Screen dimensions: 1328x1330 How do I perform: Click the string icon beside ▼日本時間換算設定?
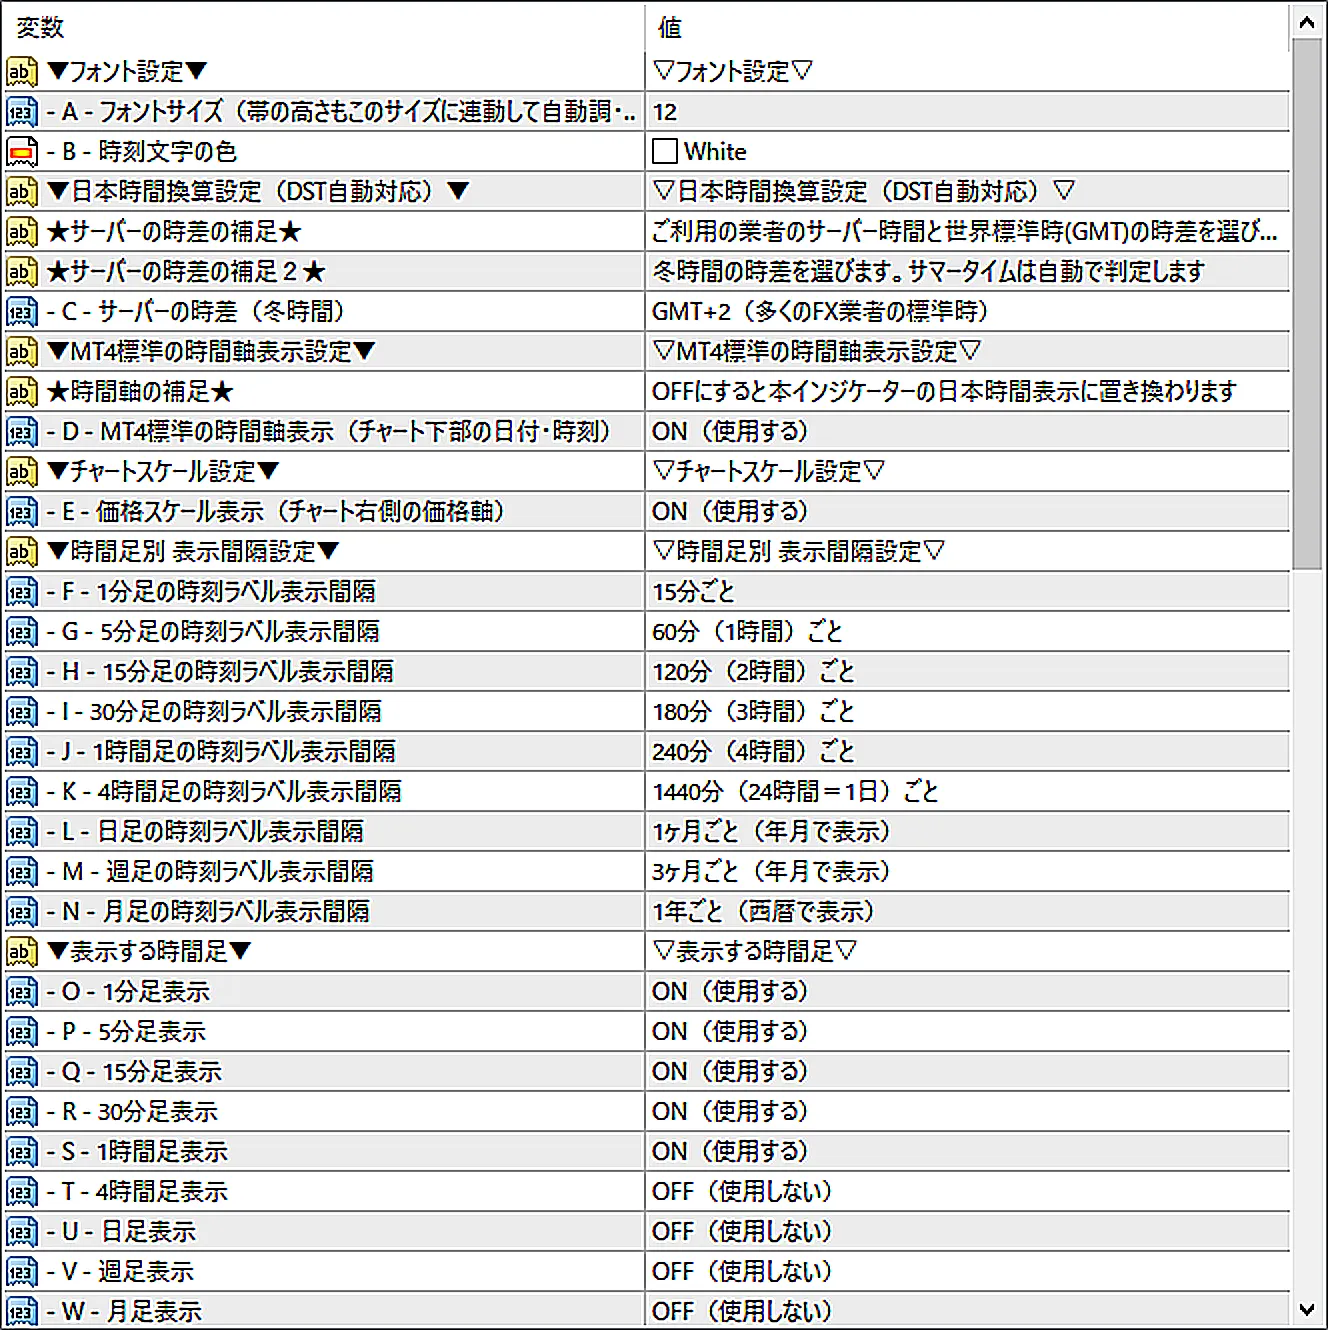[22, 192]
